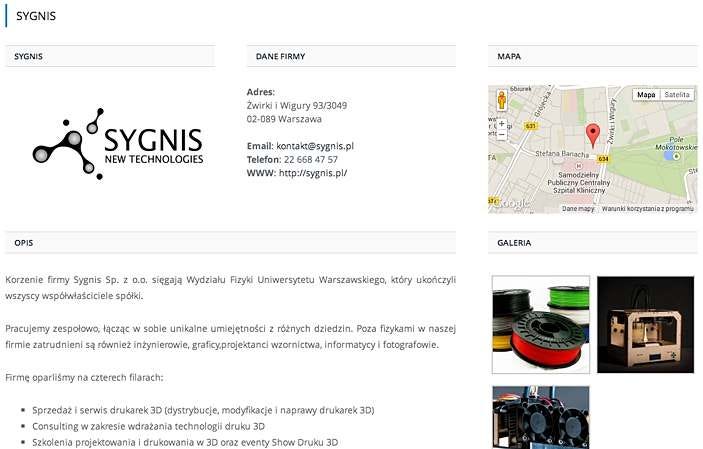703x449 pixels.
Task: Click the bullet item Szkolenia projektowania i drukowania
Action: click(x=185, y=442)
